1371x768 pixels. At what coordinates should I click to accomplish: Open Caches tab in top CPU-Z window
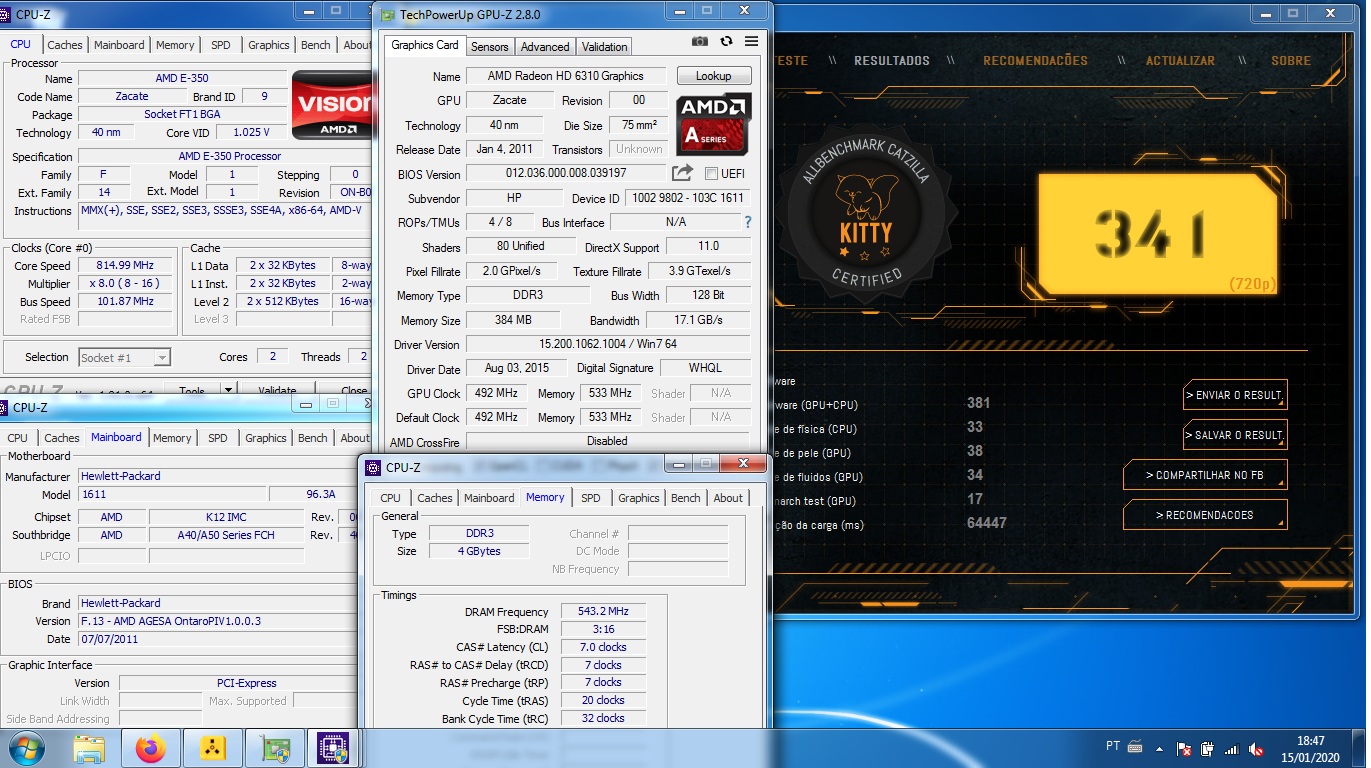pyautogui.click(x=65, y=45)
